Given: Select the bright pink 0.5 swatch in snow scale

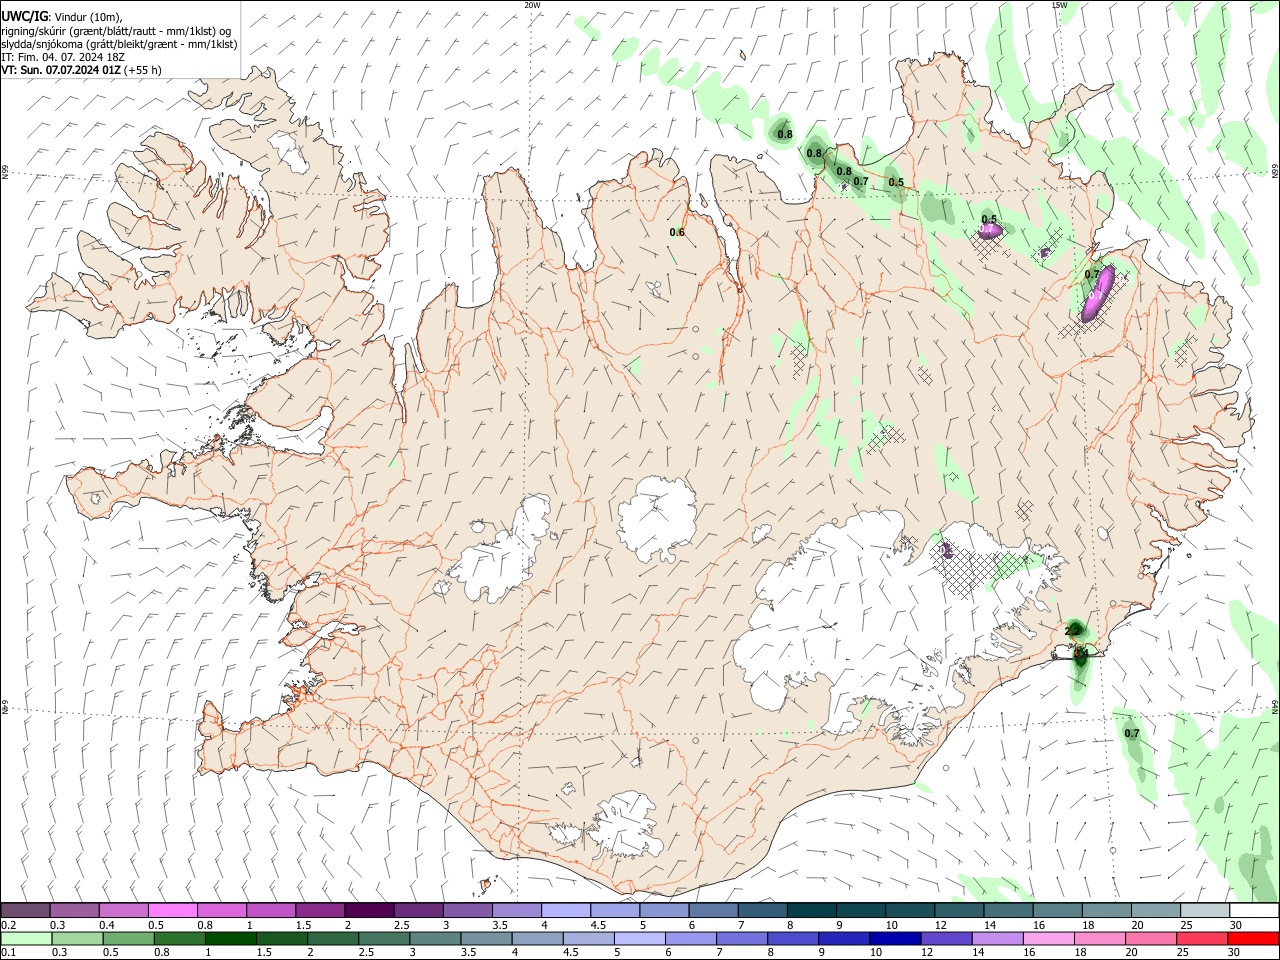Looking at the screenshot, I should click(x=172, y=910).
